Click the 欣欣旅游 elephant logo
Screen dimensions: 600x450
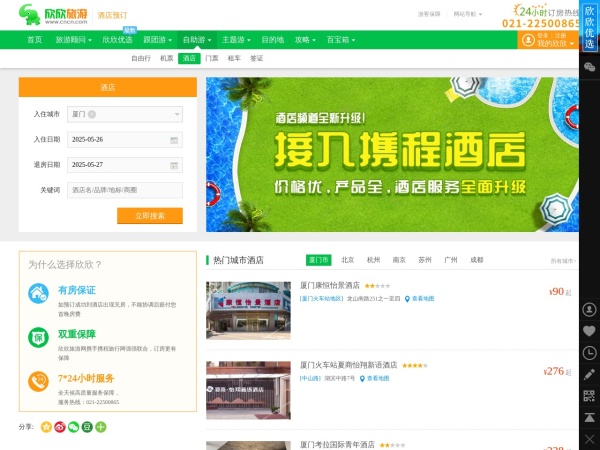53,15
